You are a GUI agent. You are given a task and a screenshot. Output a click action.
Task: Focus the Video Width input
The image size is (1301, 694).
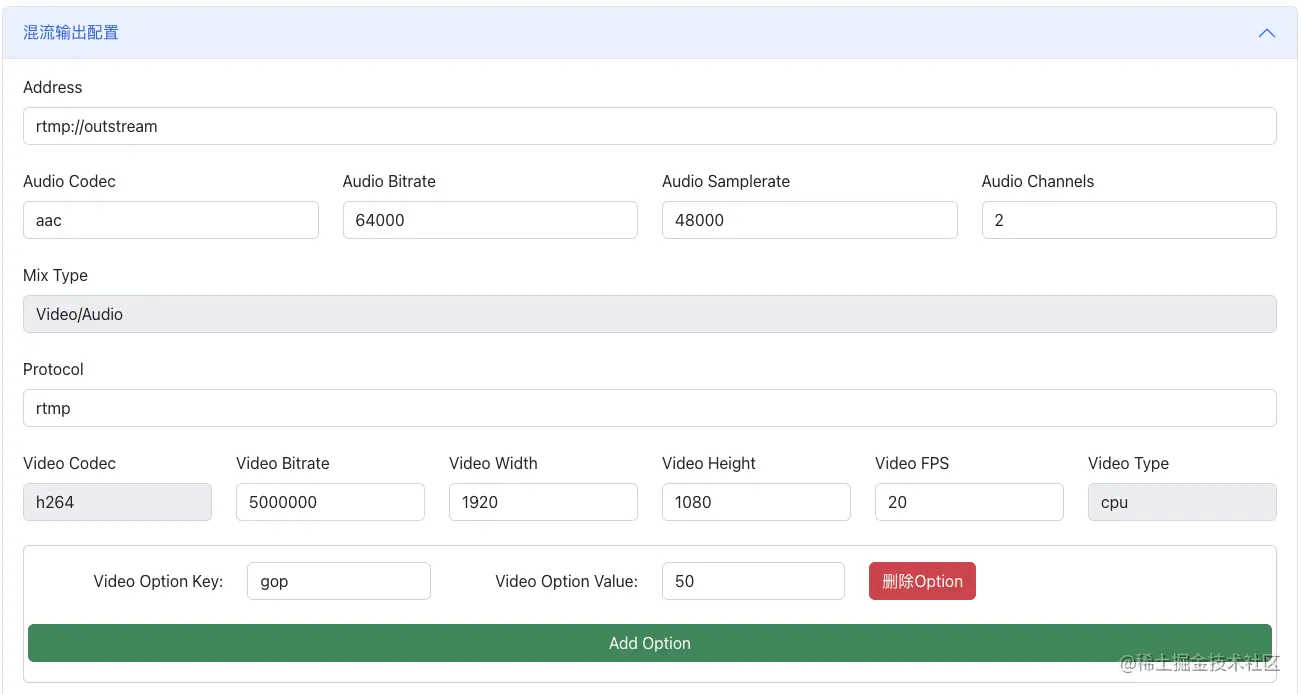pyautogui.click(x=543, y=502)
